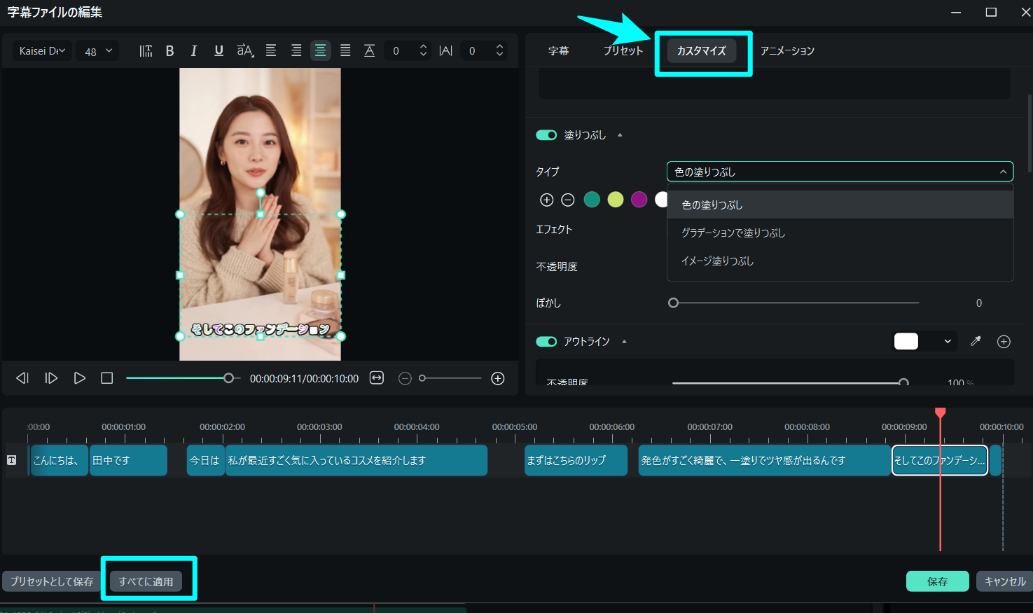The height and width of the screenshot is (613, 1033).
Task: Zoom in timeline with plus icon
Action: (497, 378)
